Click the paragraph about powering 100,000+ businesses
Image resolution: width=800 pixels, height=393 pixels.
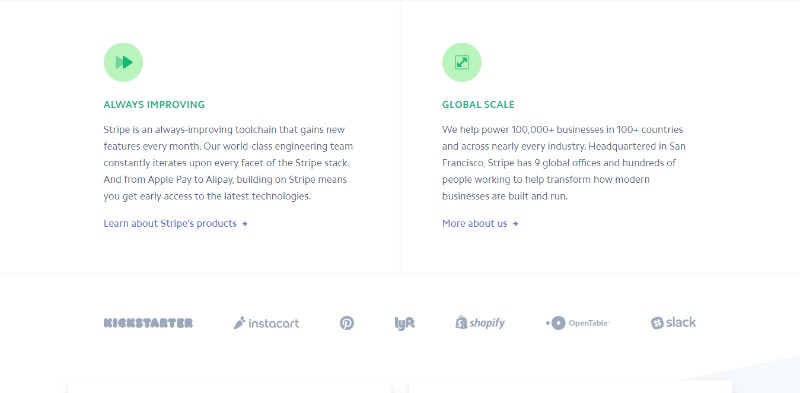564,163
